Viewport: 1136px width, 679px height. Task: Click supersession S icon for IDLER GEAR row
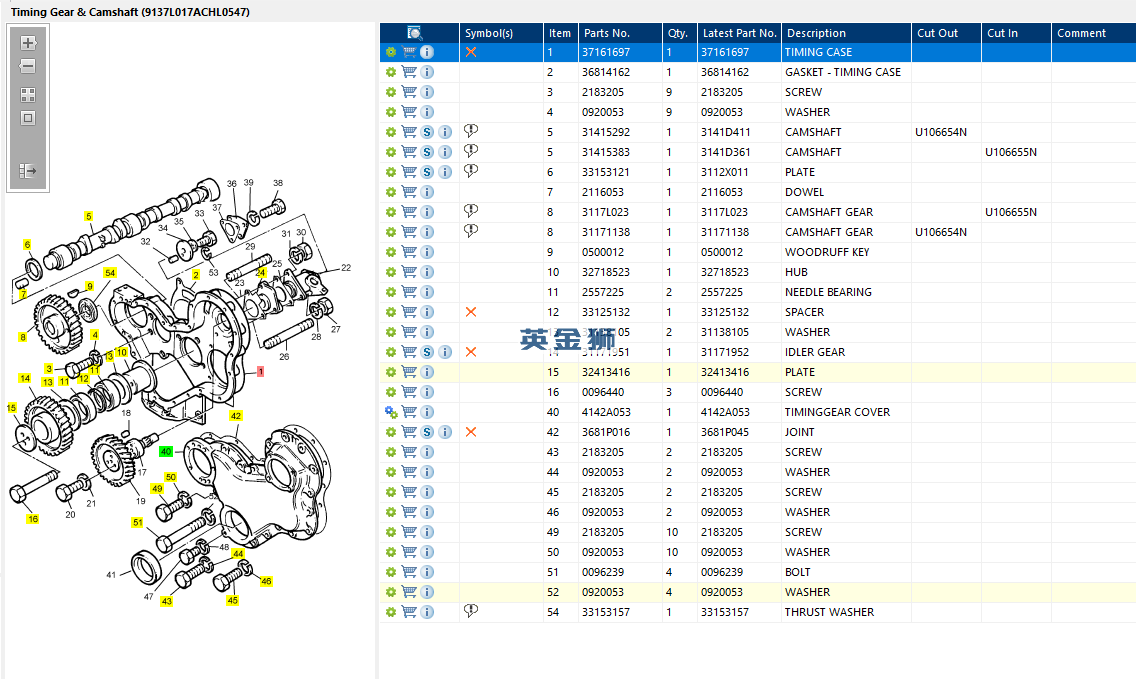(x=427, y=352)
